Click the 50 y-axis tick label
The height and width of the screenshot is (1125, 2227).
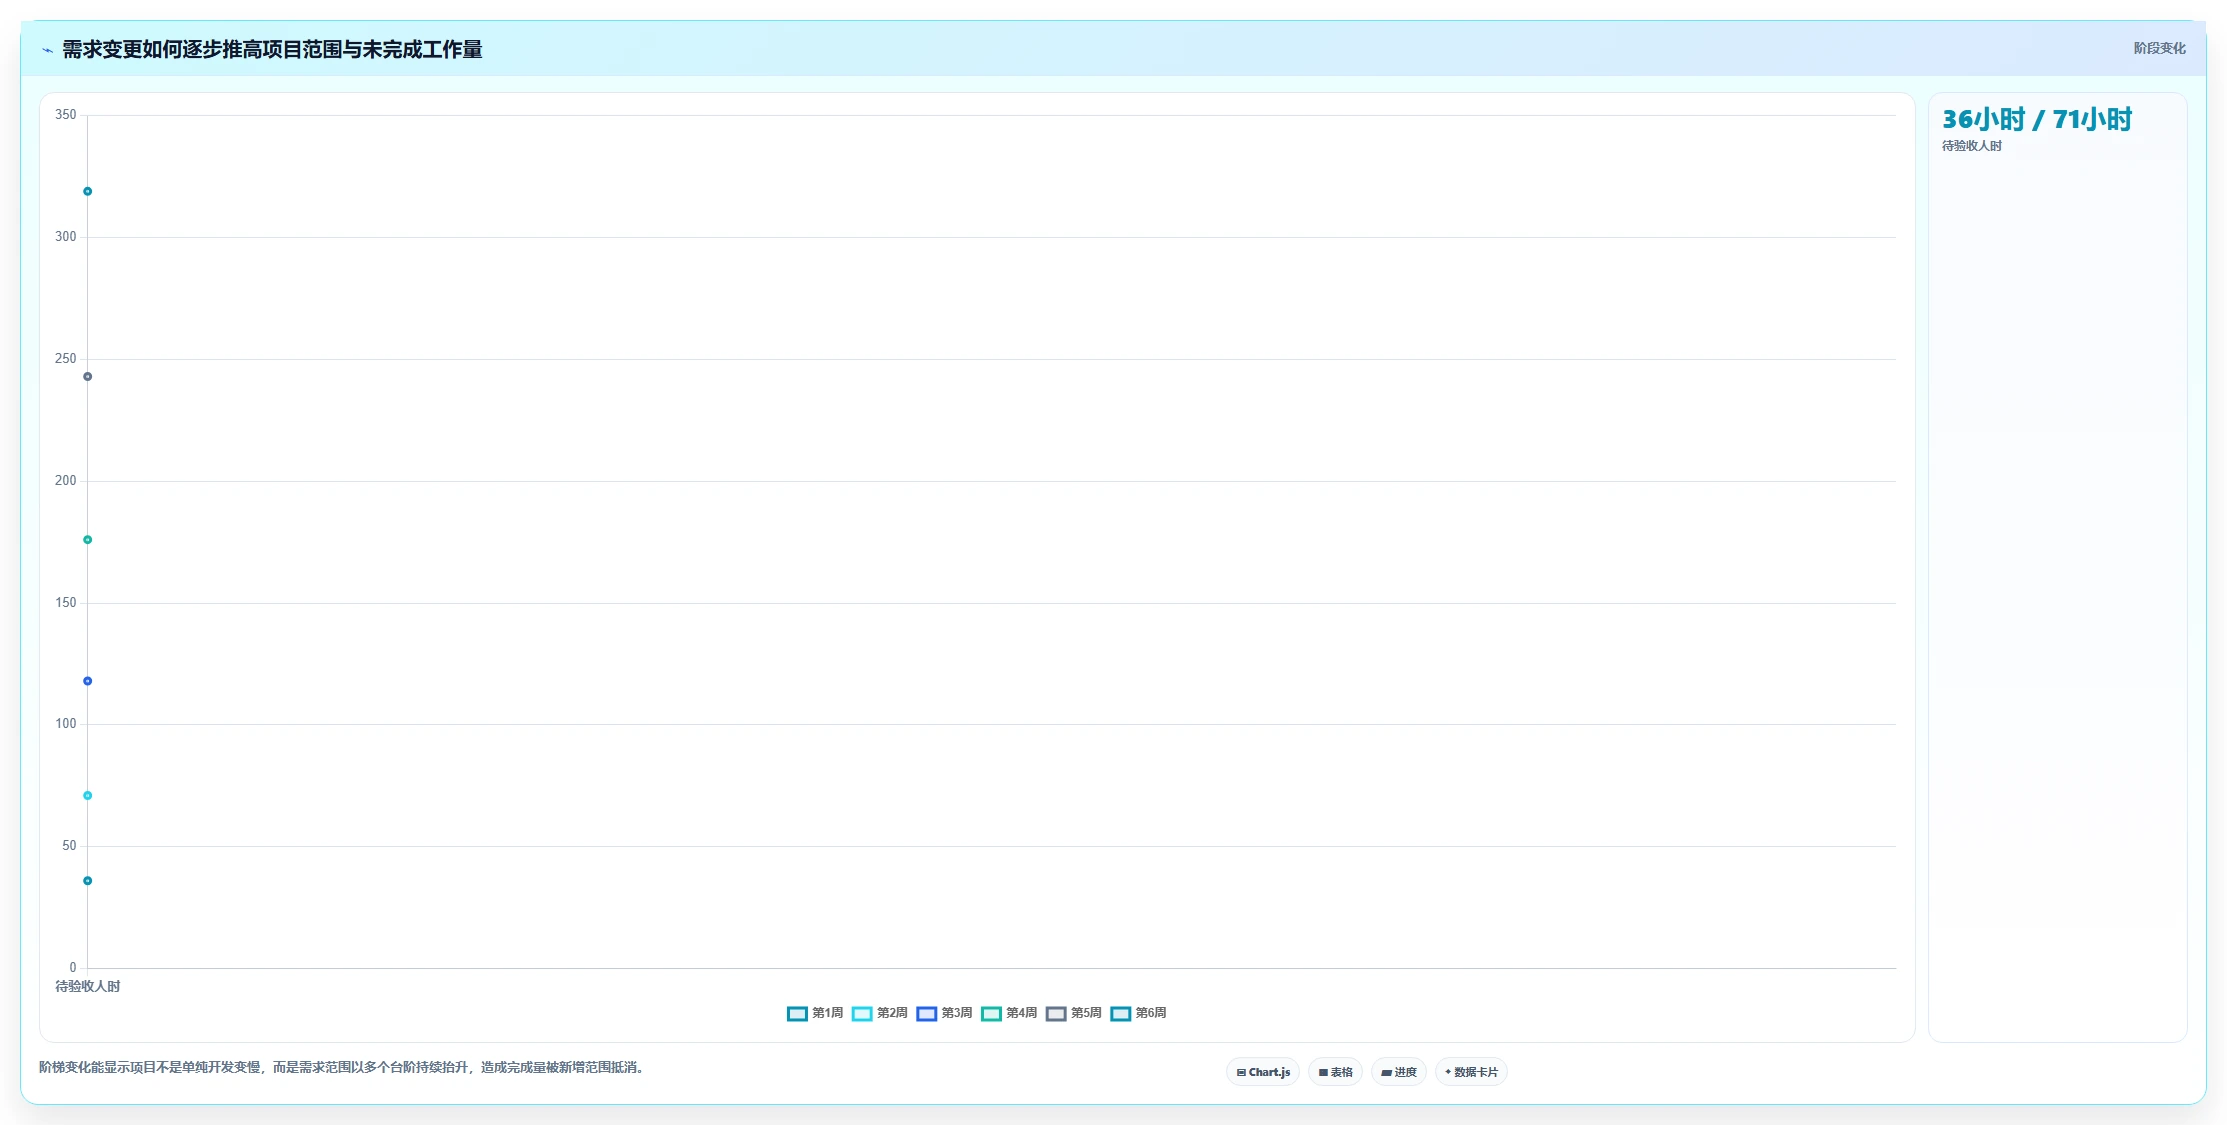[69, 846]
